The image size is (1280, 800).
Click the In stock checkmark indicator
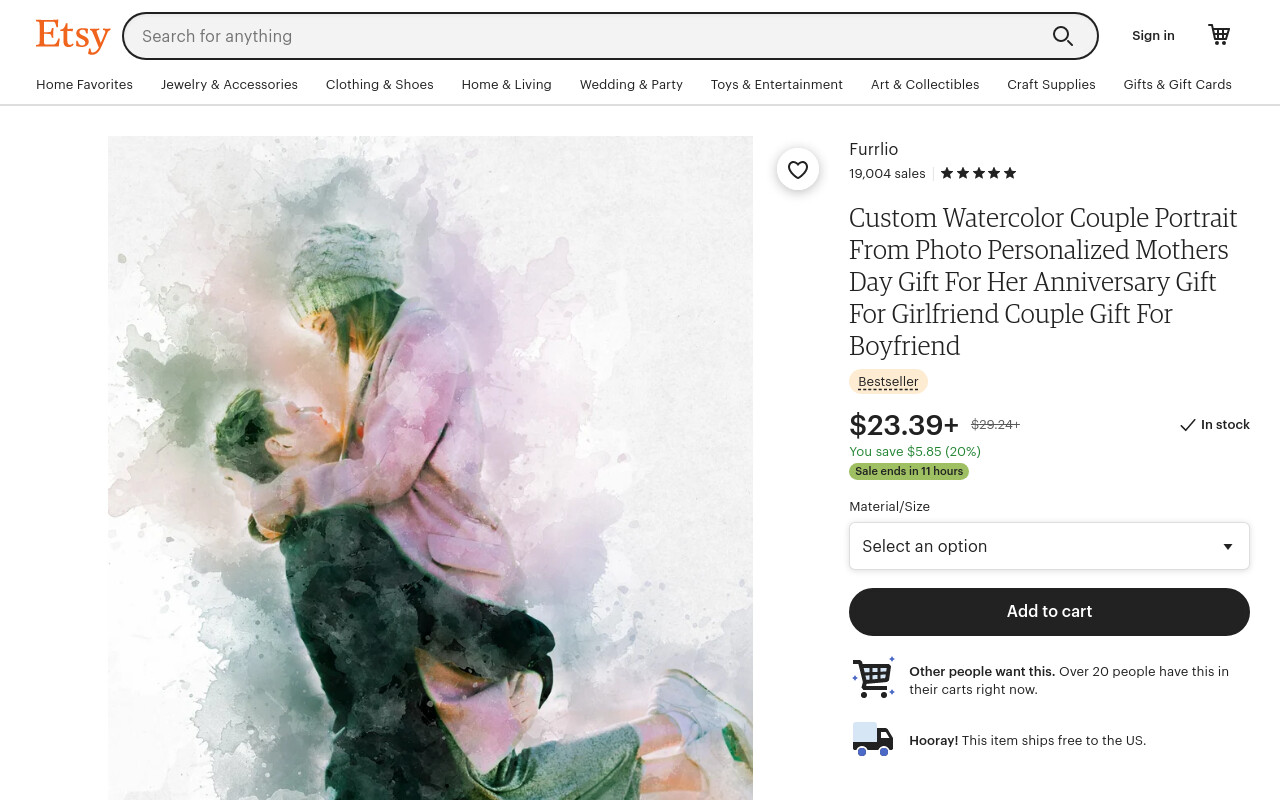[1214, 425]
